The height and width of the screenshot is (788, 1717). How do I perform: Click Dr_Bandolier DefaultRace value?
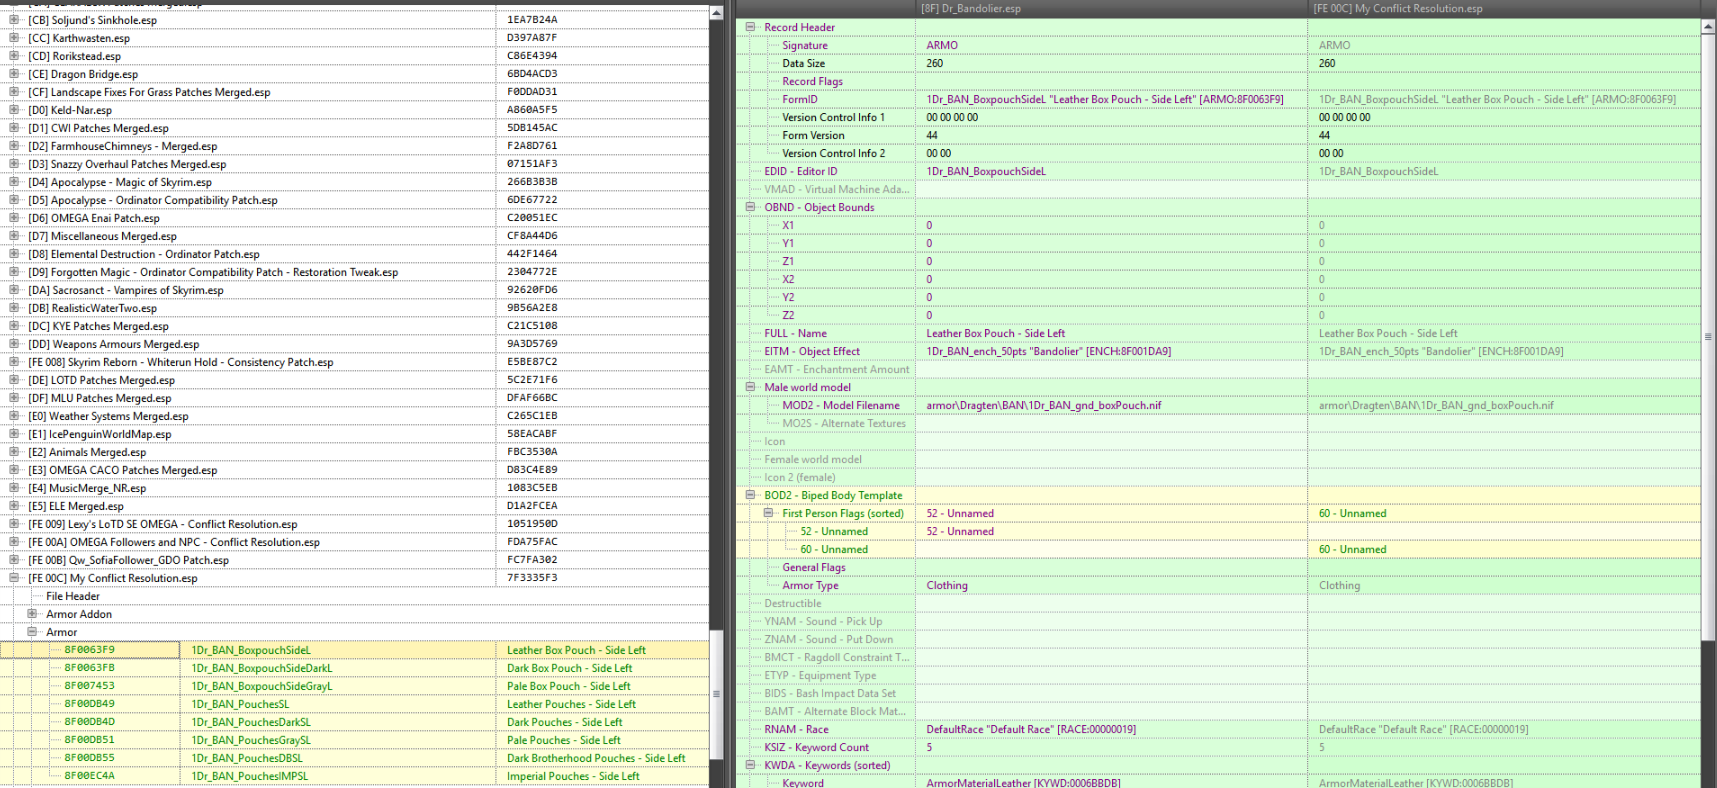tap(1031, 729)
